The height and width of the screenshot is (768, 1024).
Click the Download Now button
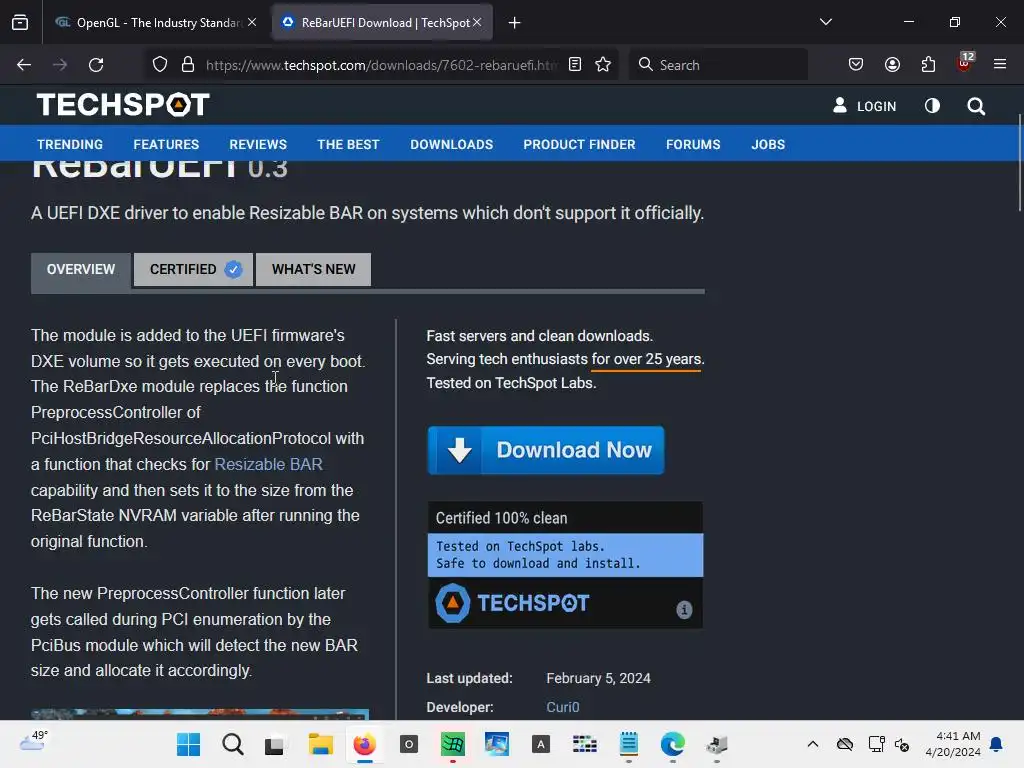coord(546,450)
